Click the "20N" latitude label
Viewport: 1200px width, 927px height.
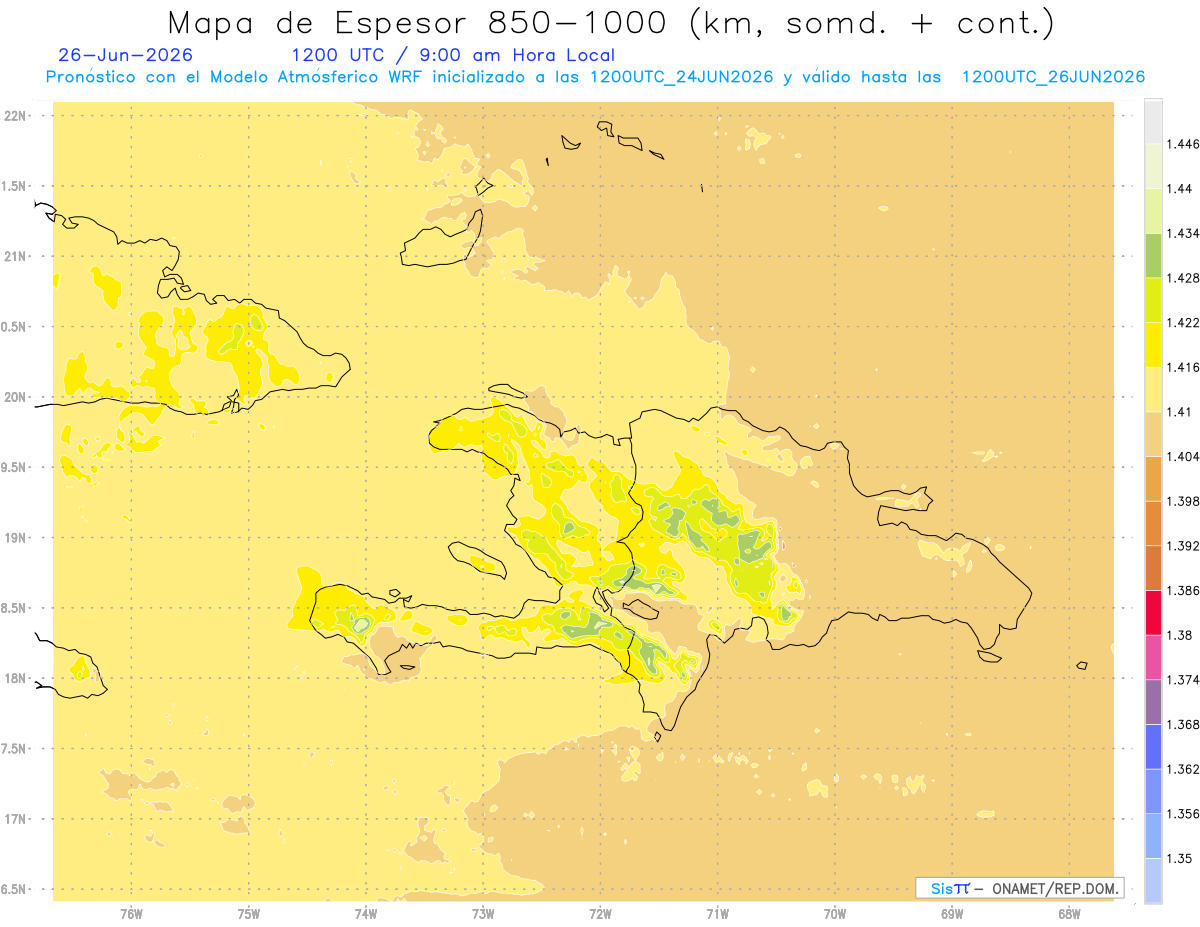point(15,397)
